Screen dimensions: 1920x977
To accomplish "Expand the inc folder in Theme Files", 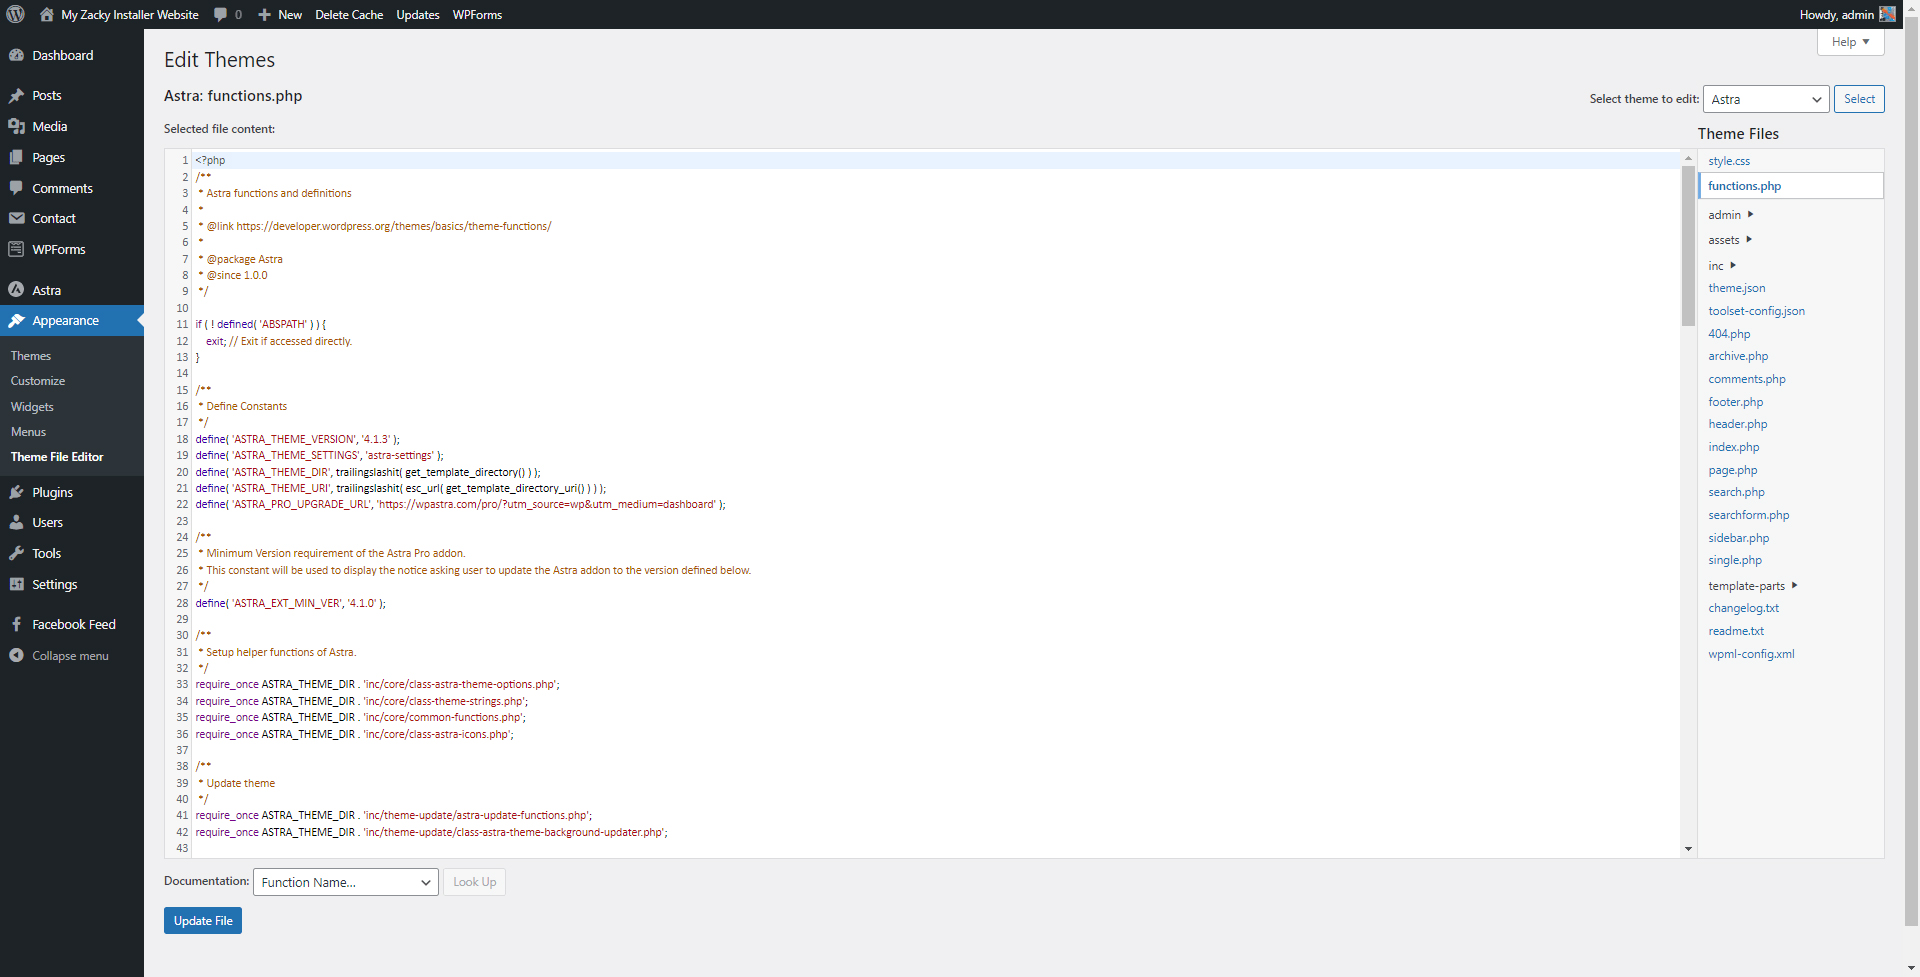I will point(1722,265).
